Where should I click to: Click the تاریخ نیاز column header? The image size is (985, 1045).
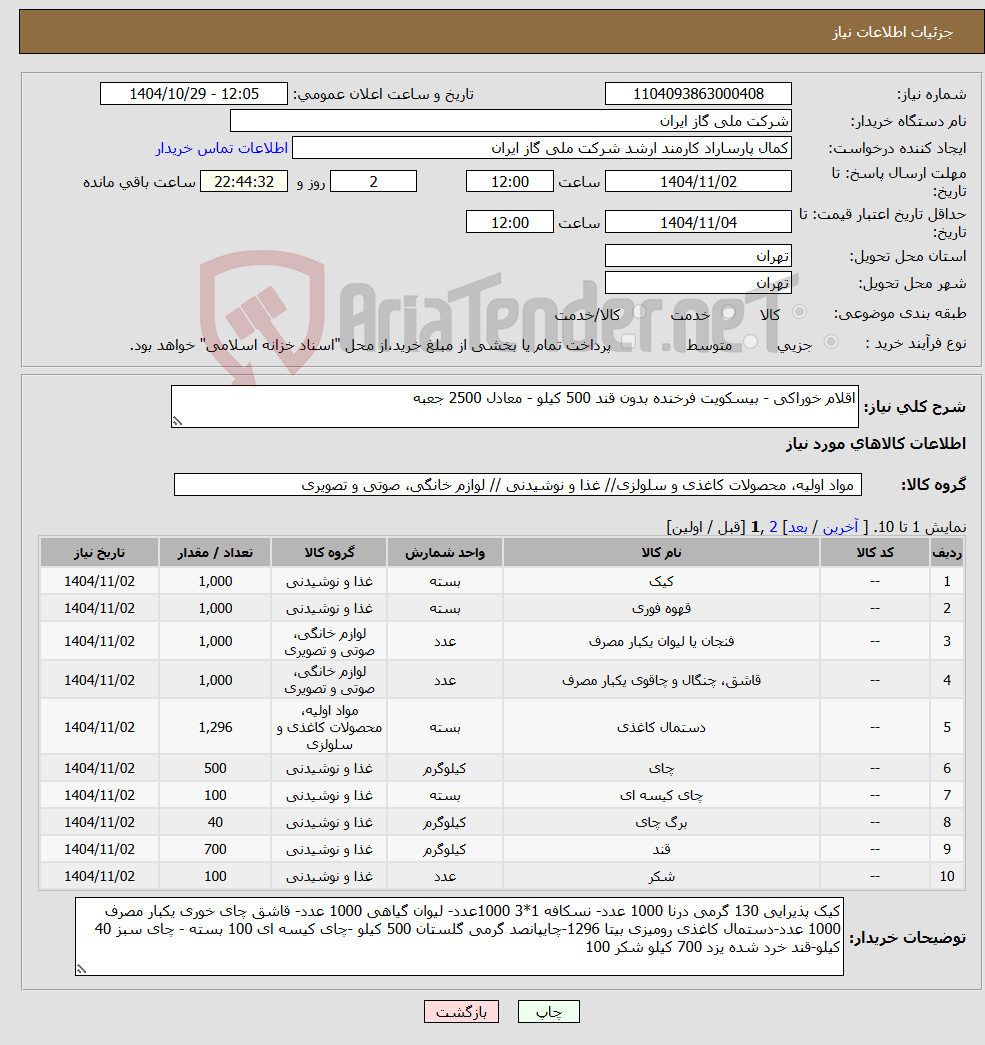pos(99,552)
